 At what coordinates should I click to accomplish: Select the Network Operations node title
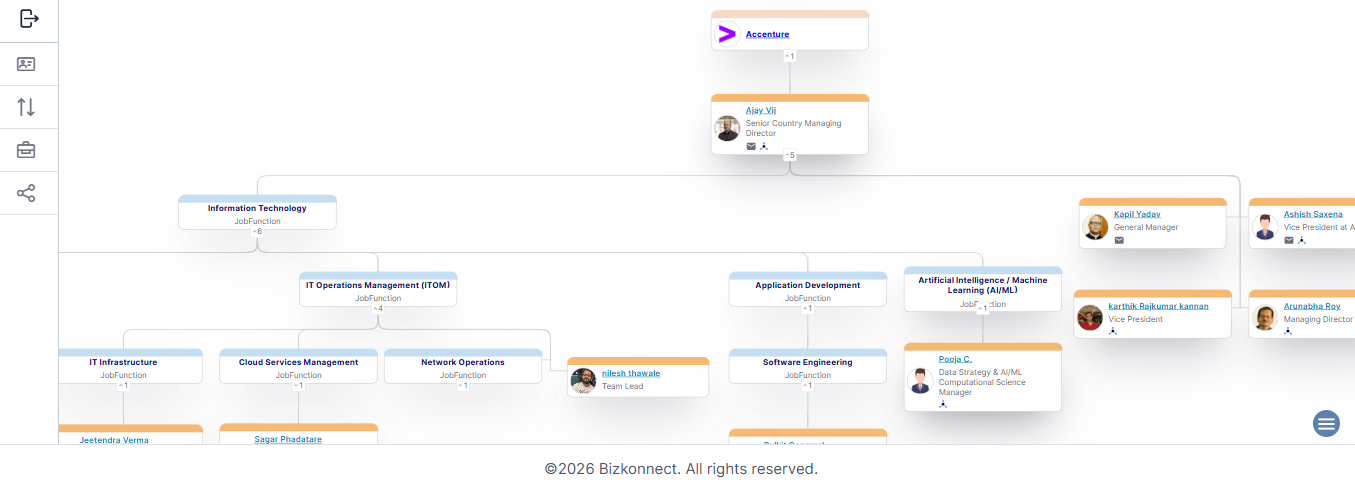pyautogui.click(x=462, y=362)
